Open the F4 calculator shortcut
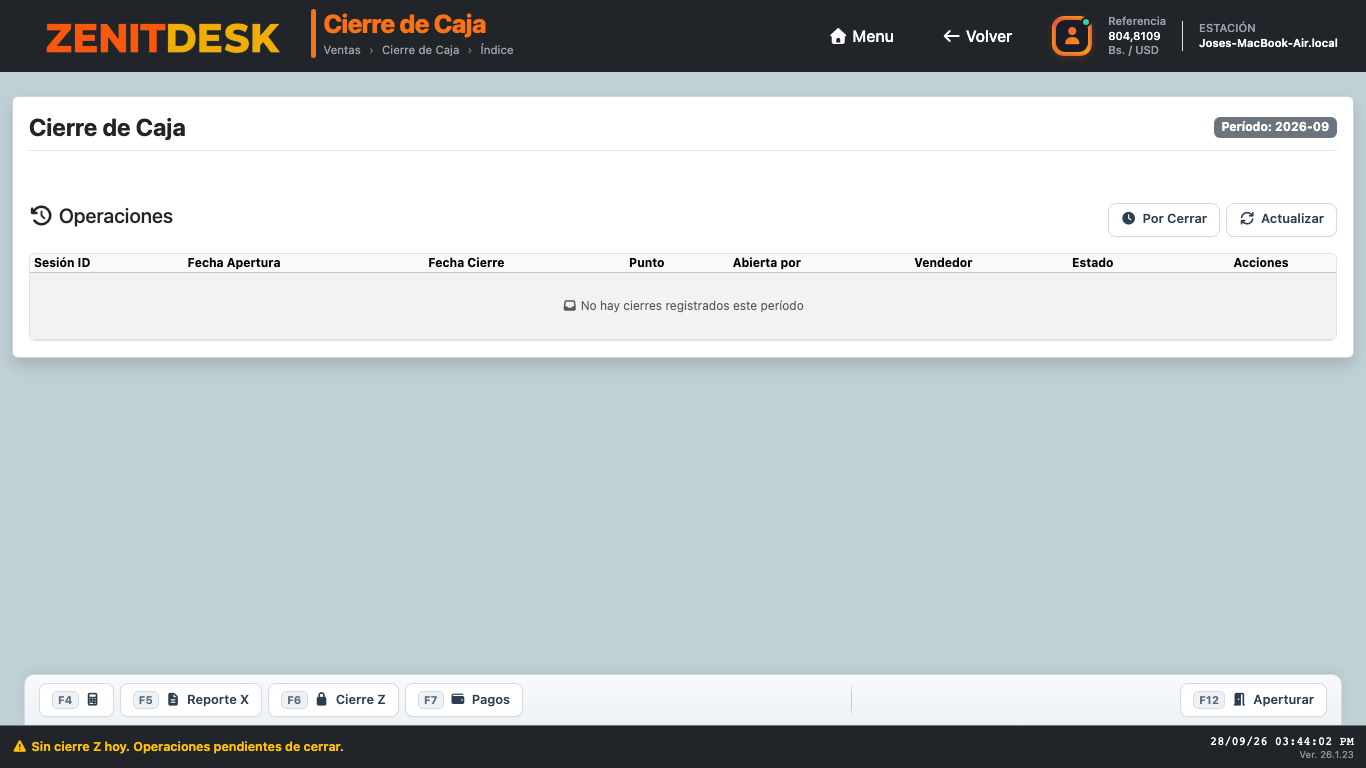Viewport: 1366px width, 768px height. click(x=77, y=700)
